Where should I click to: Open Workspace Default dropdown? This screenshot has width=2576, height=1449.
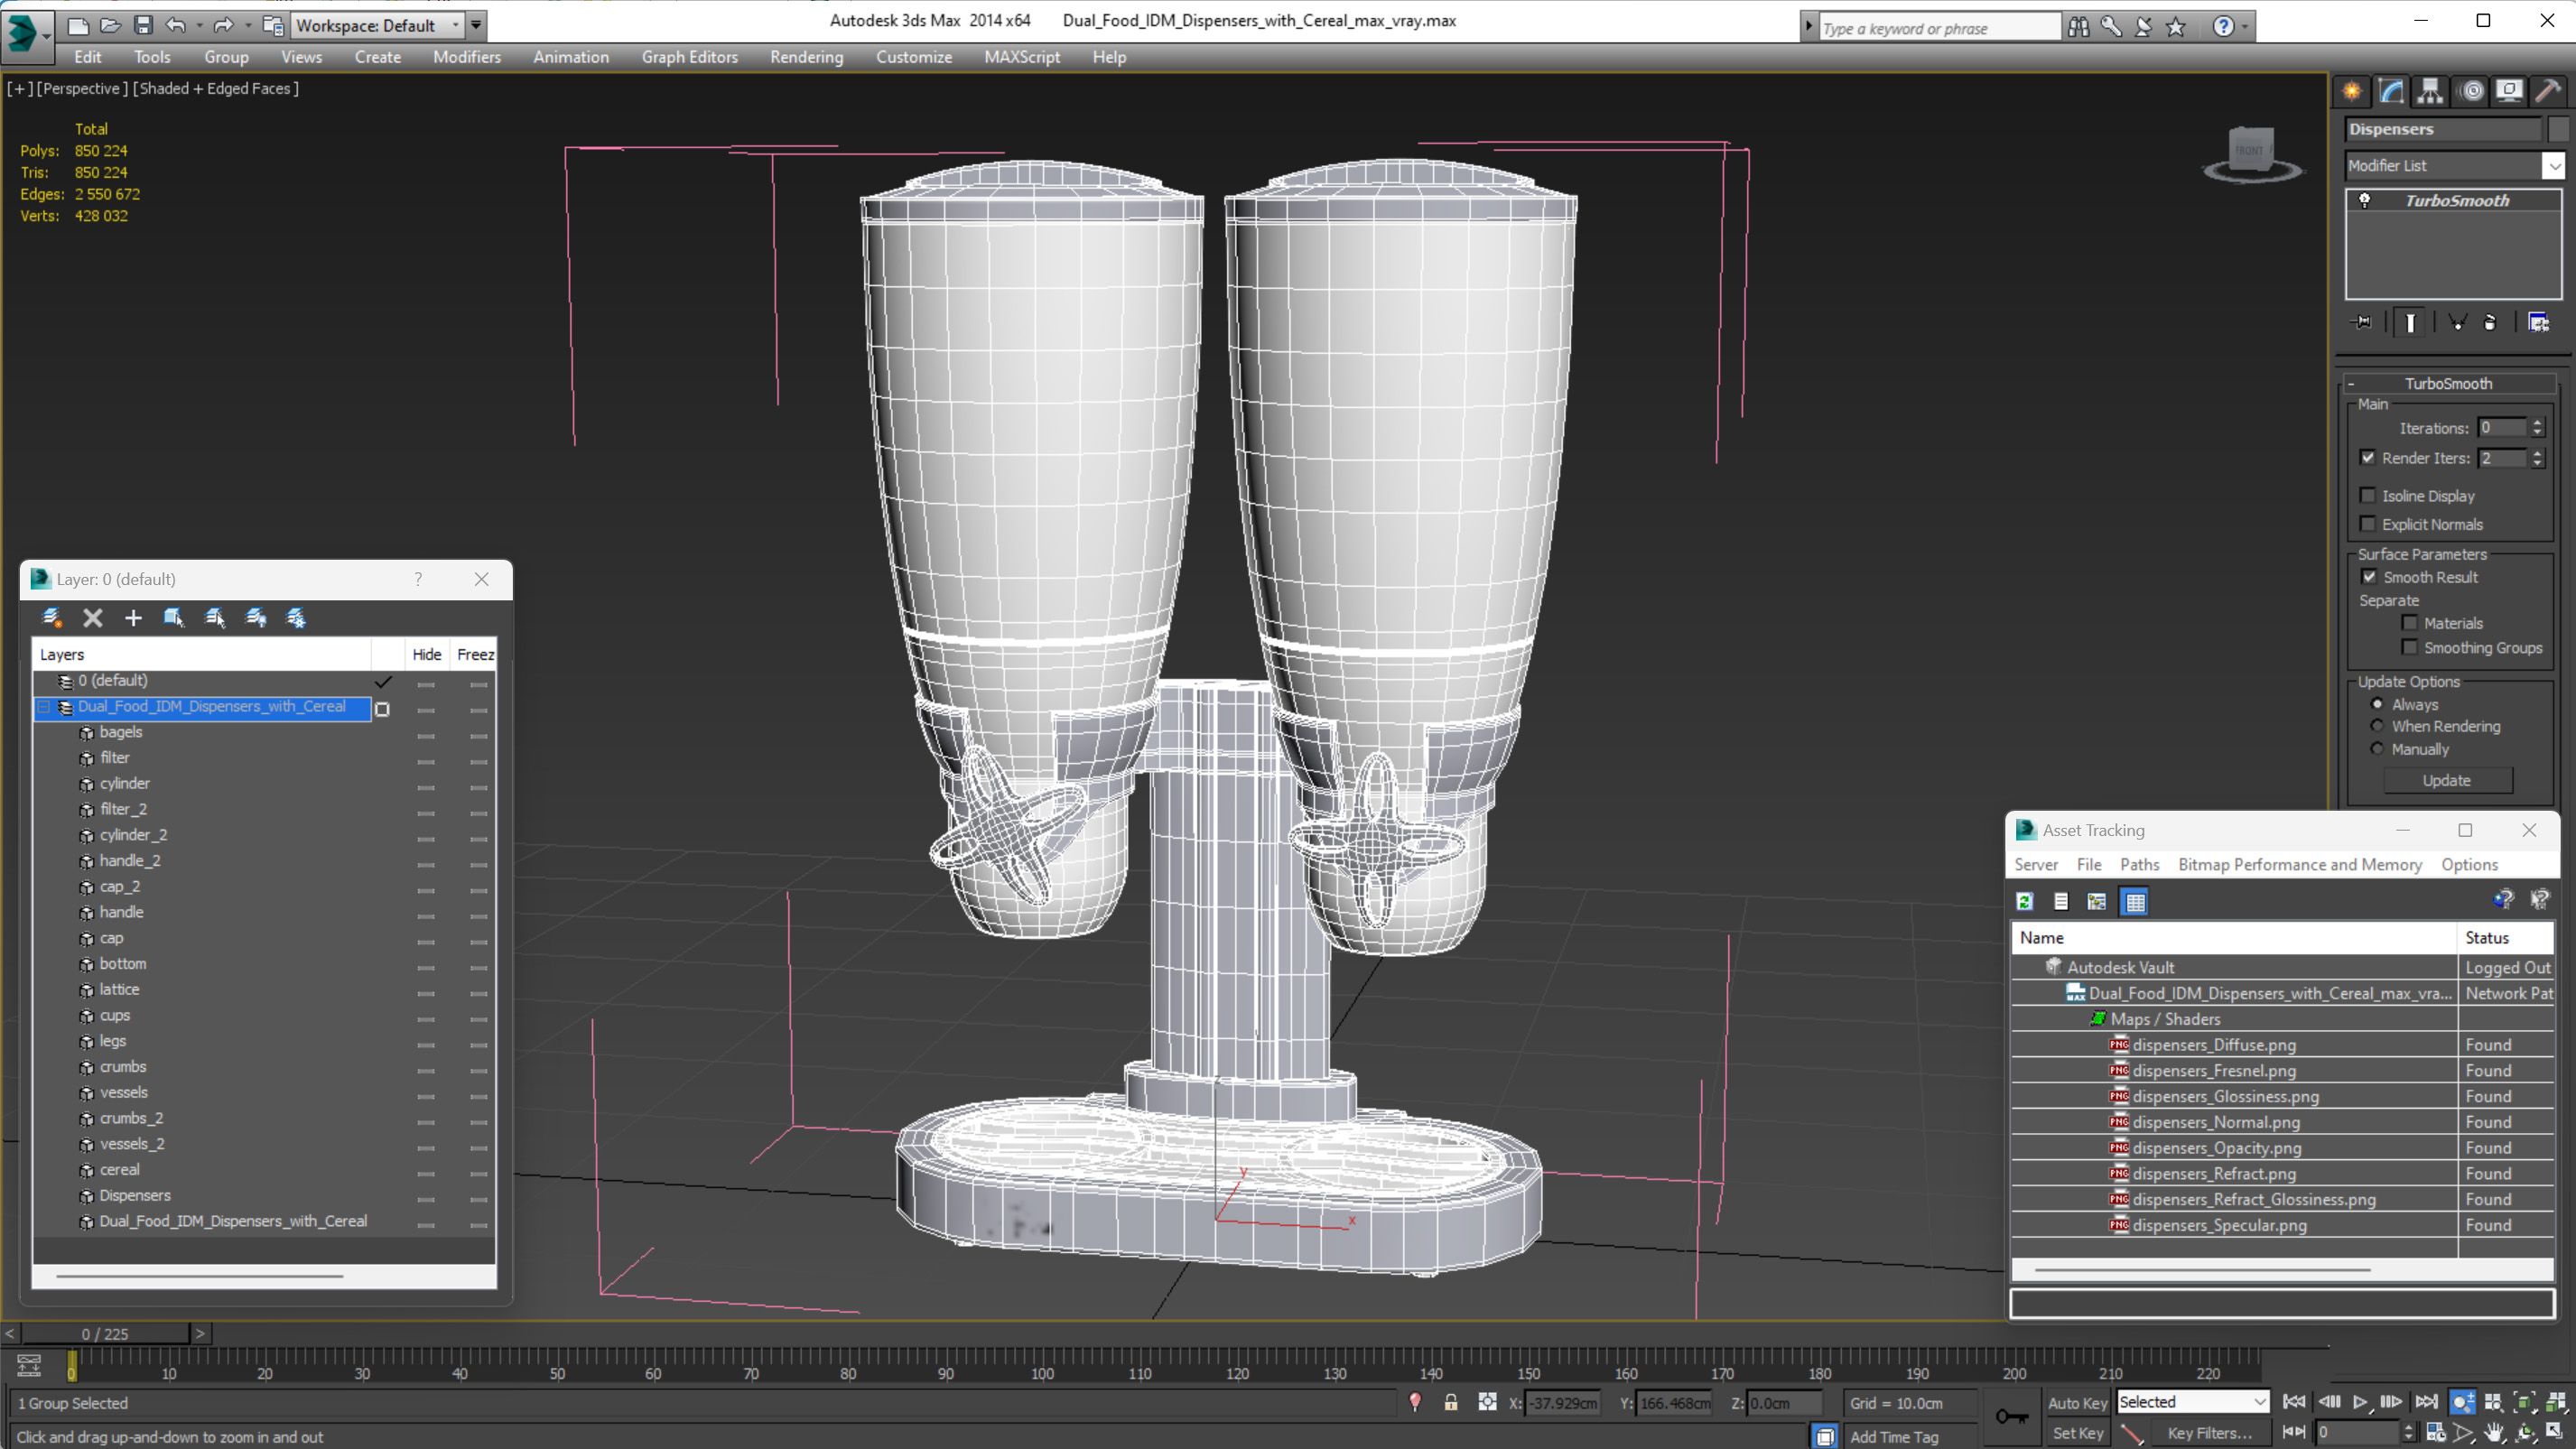pos(378,25)
